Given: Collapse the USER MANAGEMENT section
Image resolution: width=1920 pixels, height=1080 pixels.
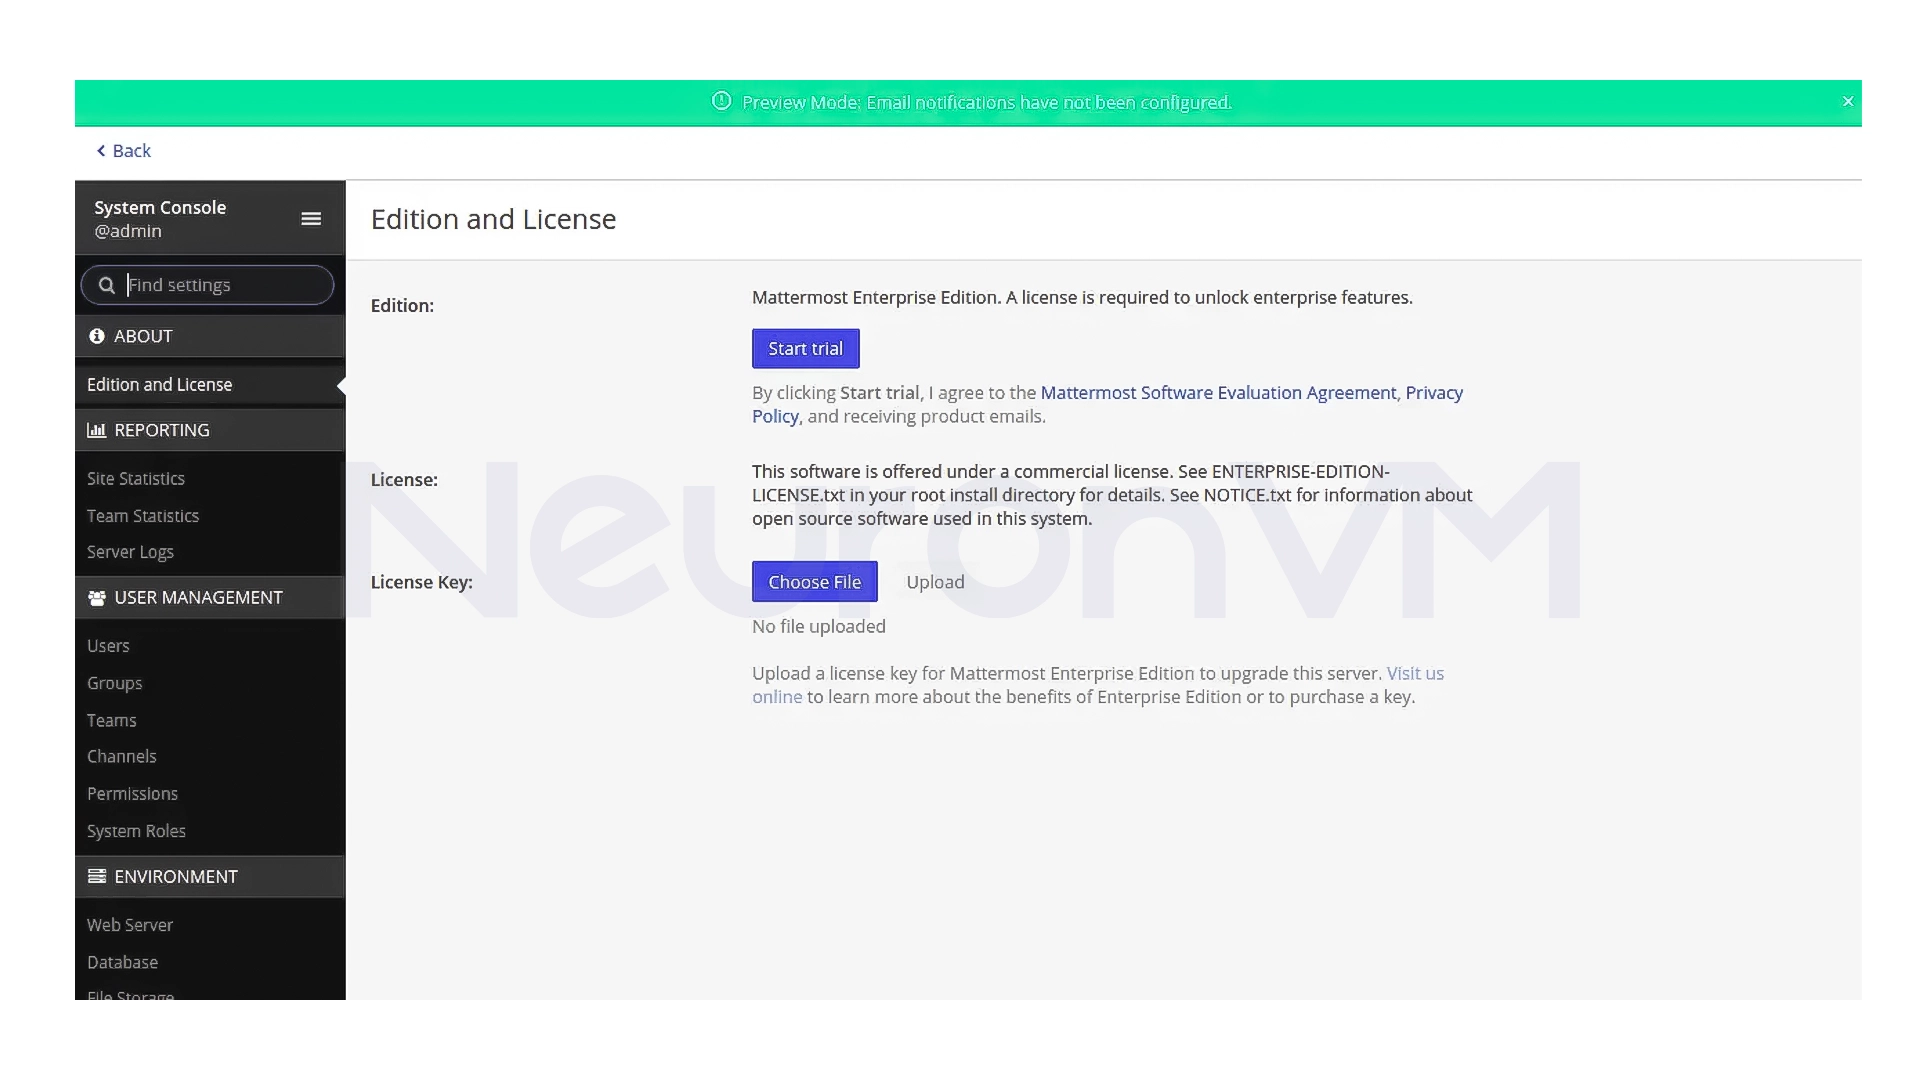Looking at the screenshot, I should coord(197,597).
